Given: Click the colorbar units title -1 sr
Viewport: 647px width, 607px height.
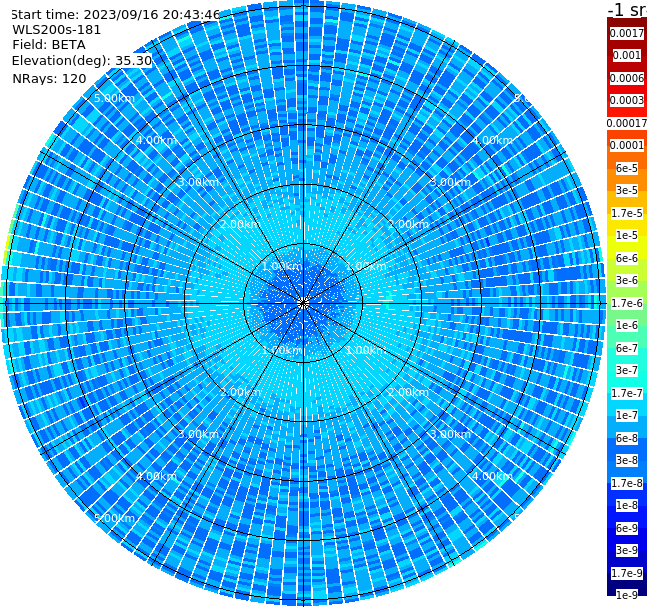Looking at the screenshot, I should [627, 9].
